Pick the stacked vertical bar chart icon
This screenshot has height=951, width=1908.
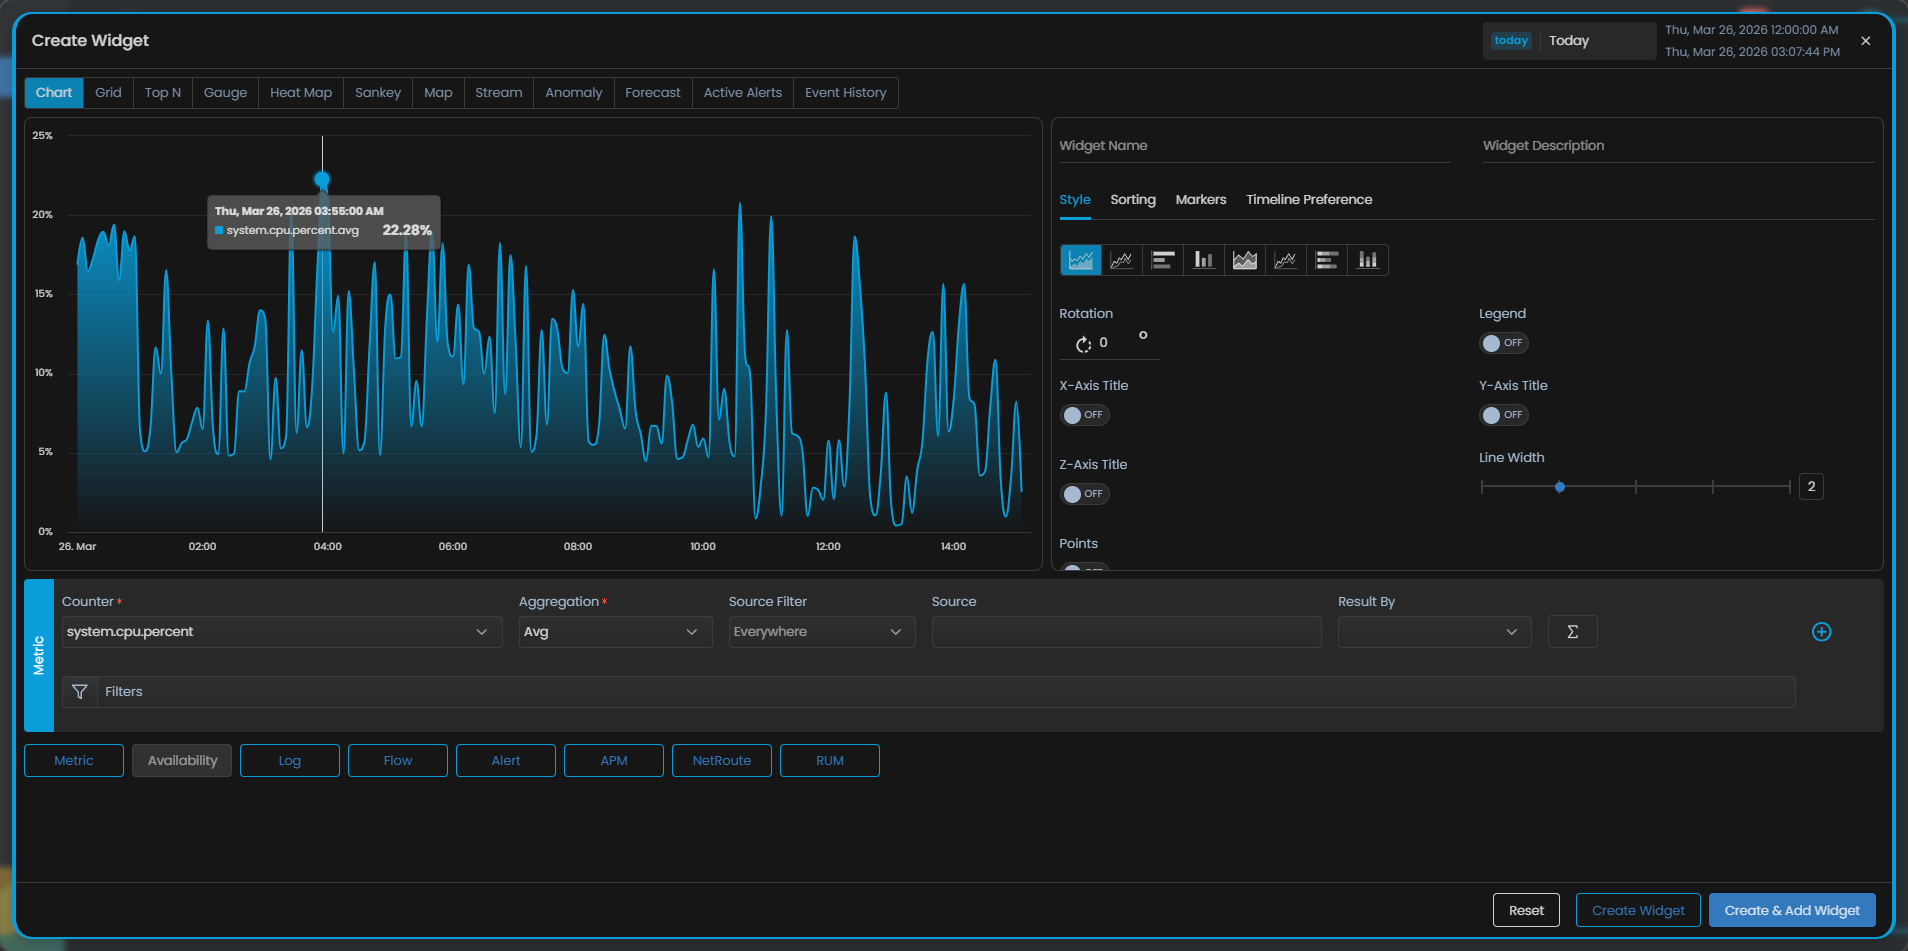[1367, 260]
